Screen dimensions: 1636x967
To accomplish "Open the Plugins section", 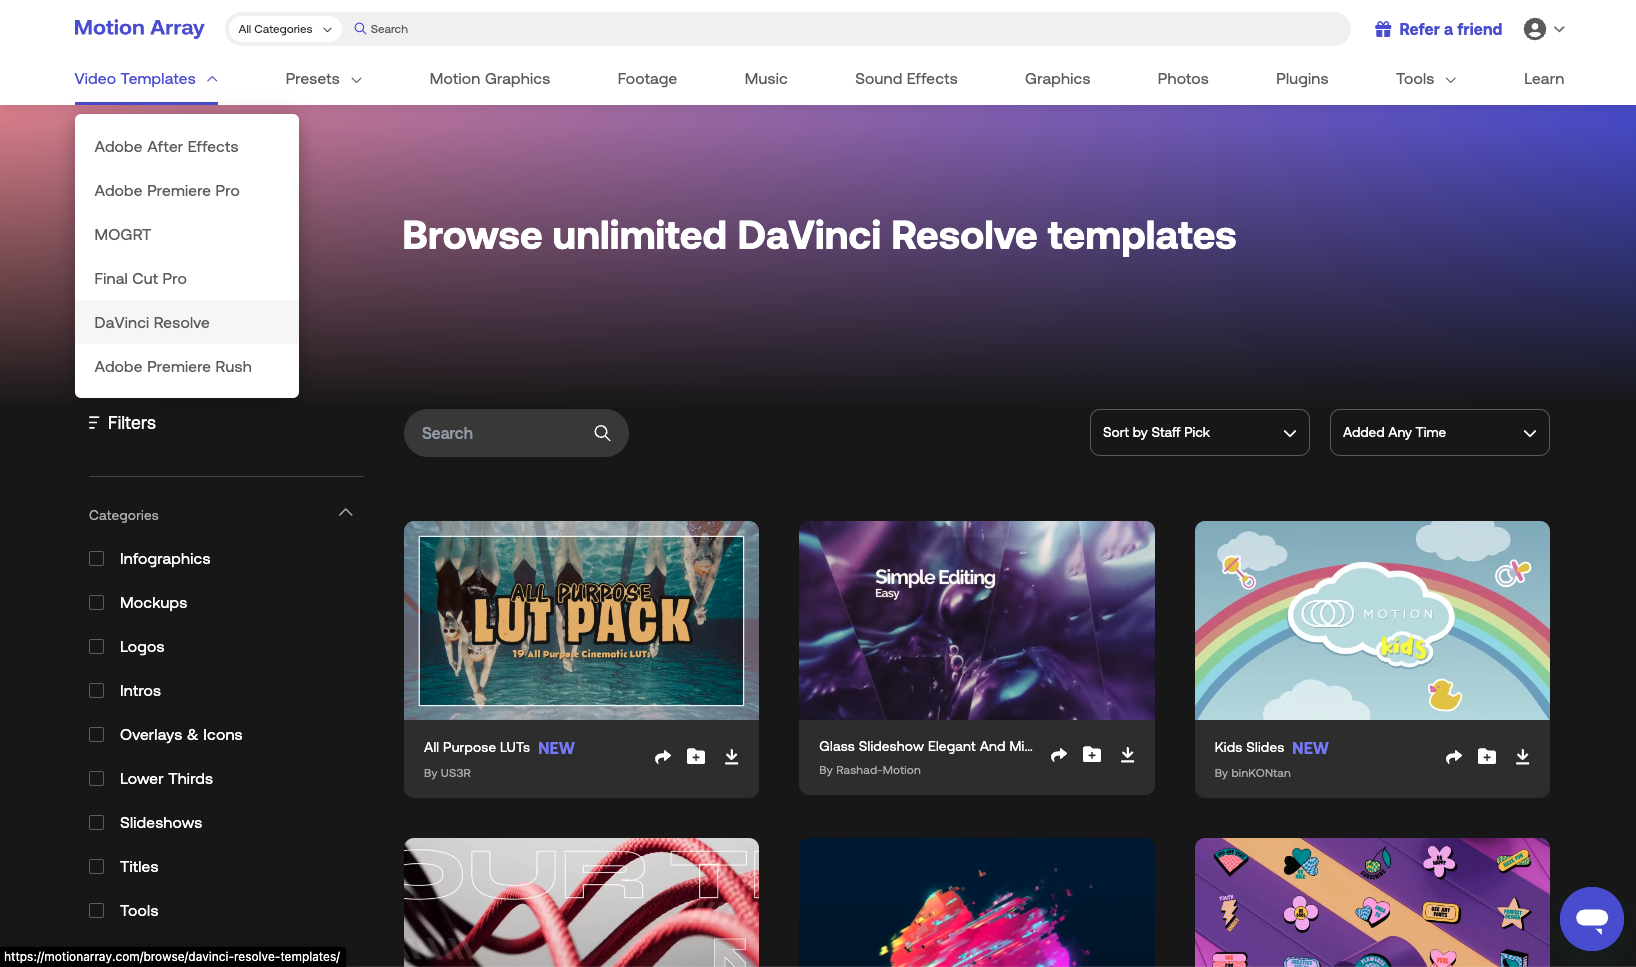I will click(1302, 79).
